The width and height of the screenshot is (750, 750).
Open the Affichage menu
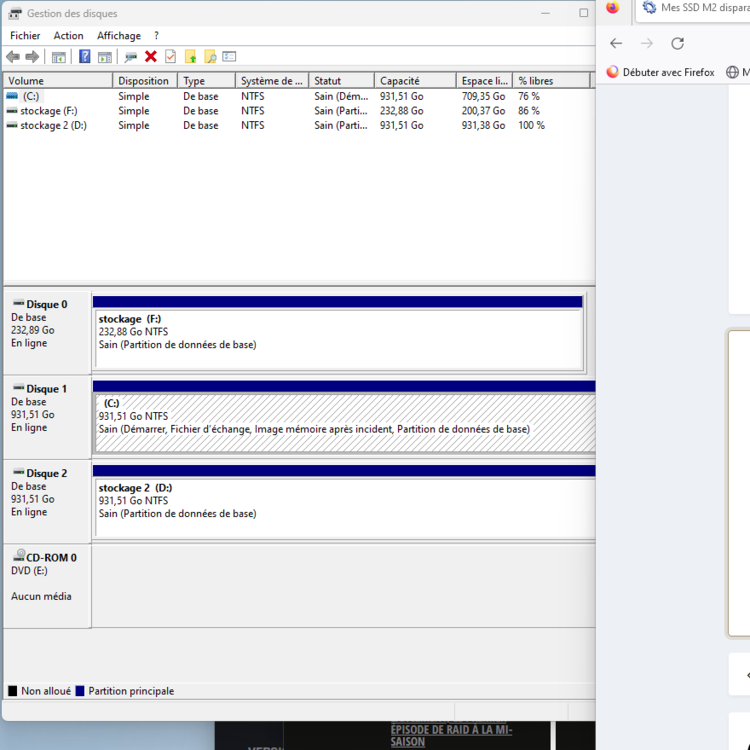coord(118,36)
